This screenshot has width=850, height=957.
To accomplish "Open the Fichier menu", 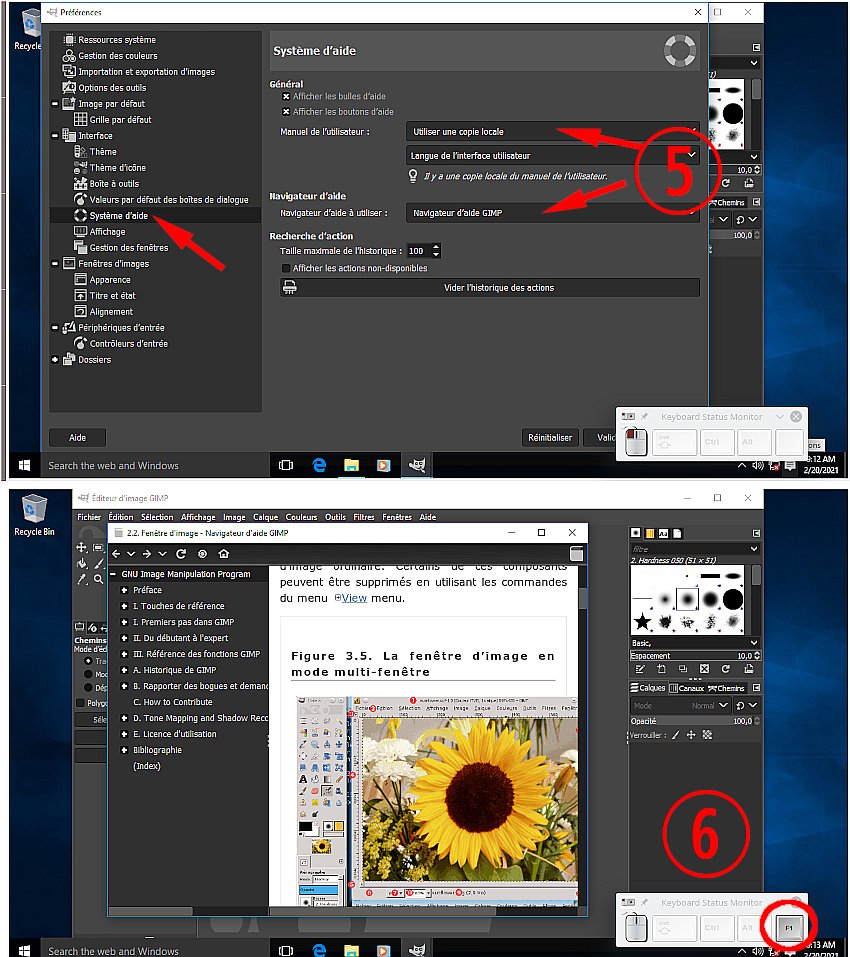I will (89, 517).
